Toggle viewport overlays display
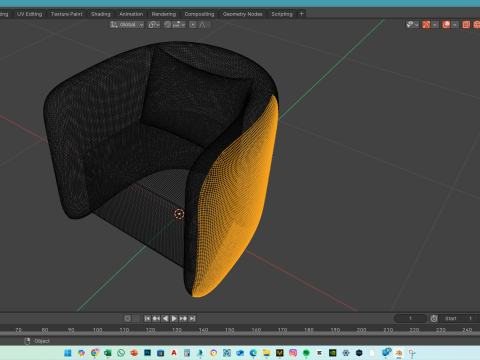The image size is (480, 360). pos(446,25)
